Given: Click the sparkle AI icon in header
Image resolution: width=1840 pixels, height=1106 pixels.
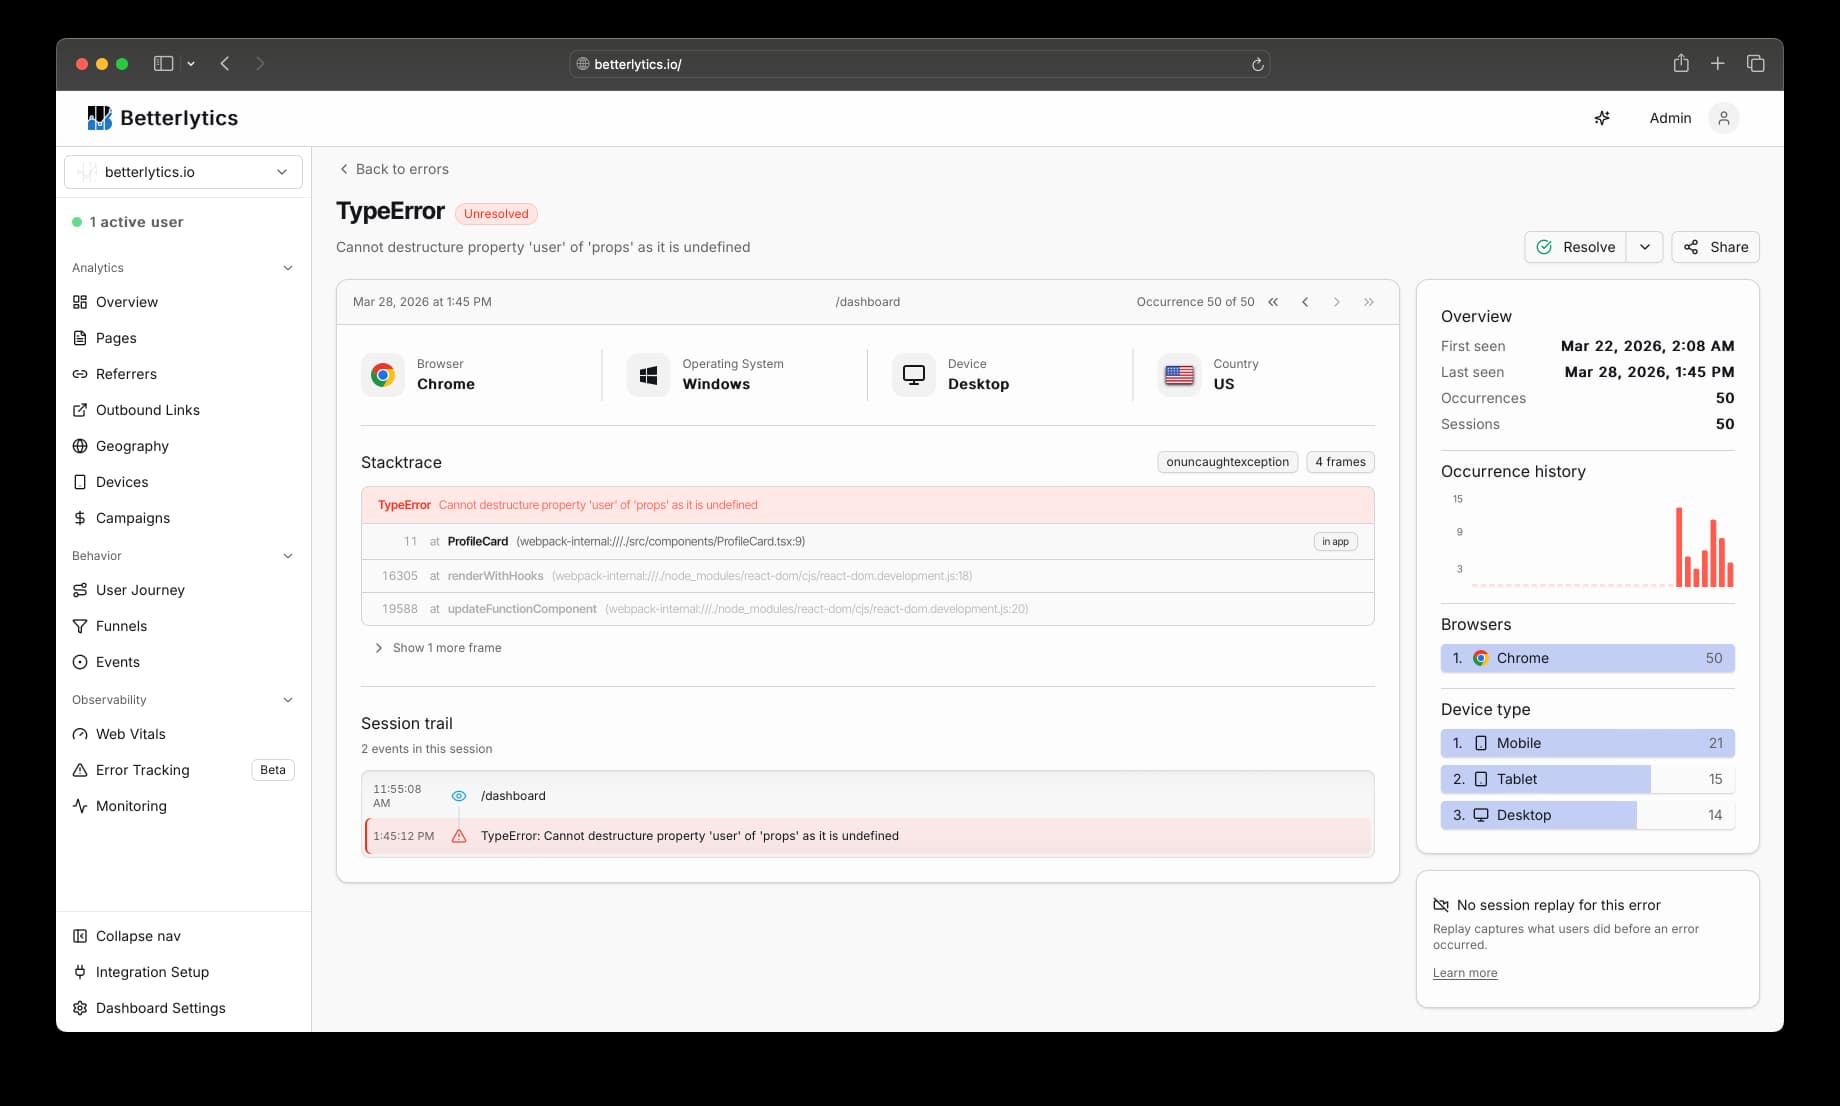Looking at the screenshot, I should pyautogui.click(x=1602, y=118).
